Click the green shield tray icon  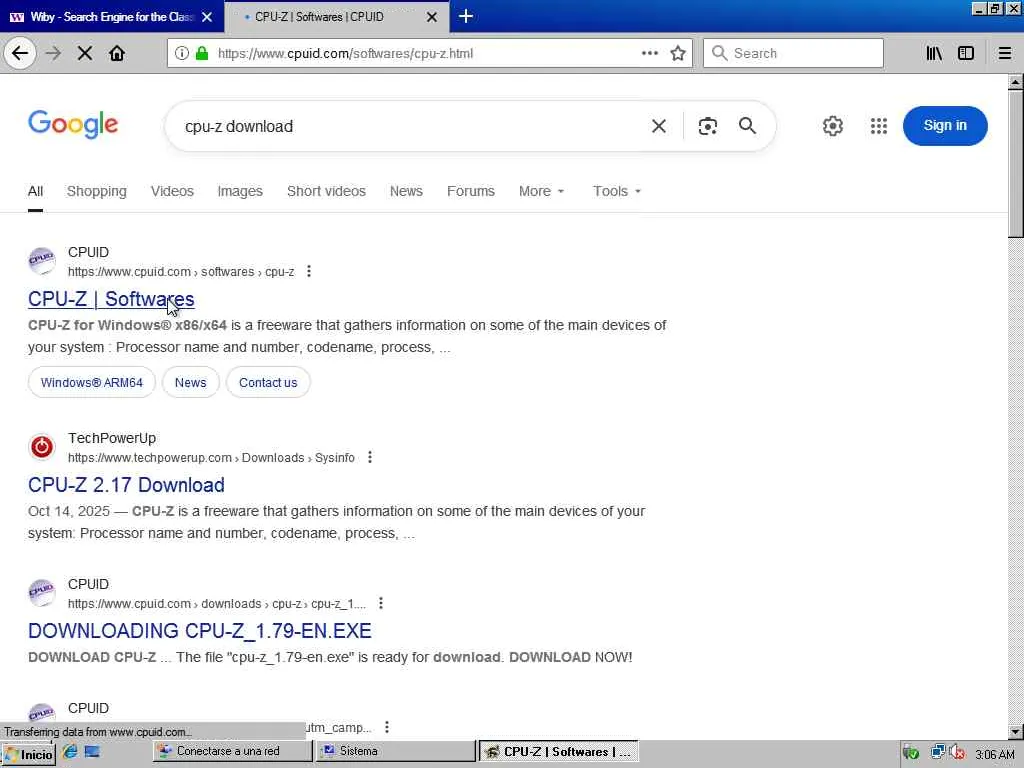tap(911, 753)
